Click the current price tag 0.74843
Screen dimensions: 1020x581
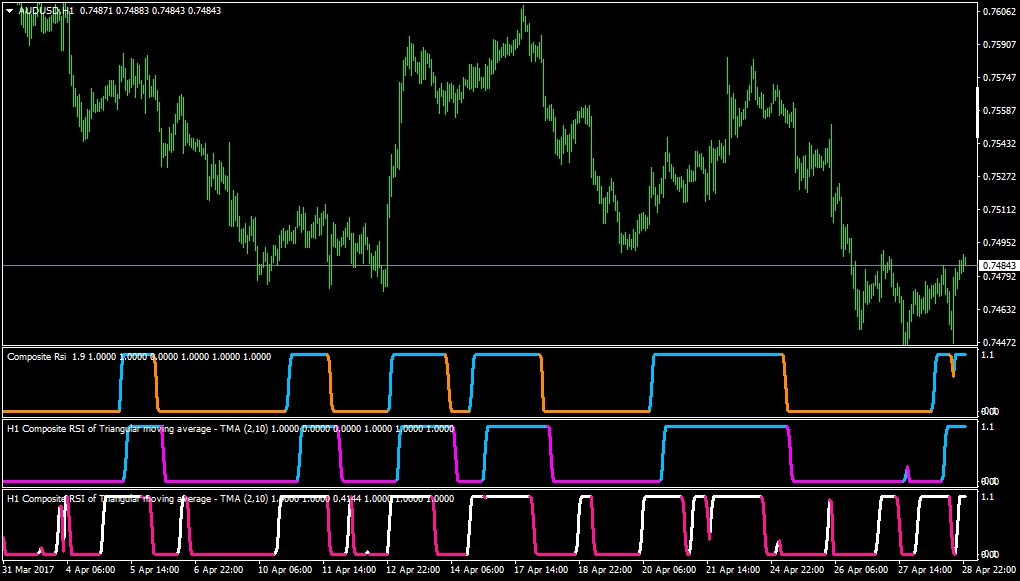(999, 265)
